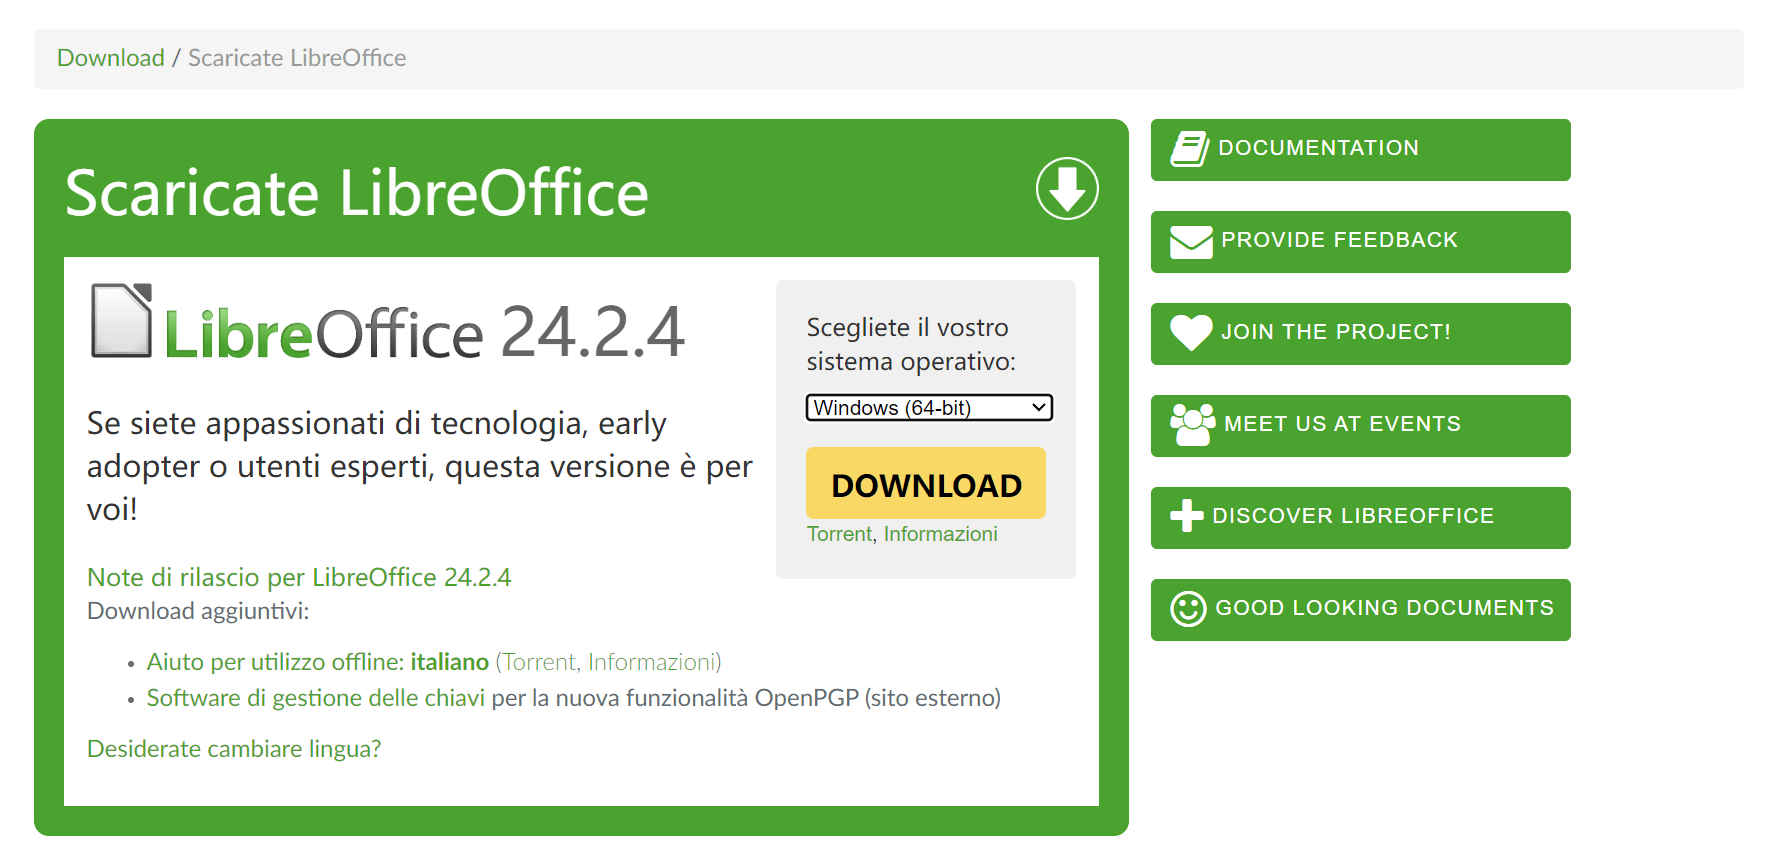Open Note di rilascio per LibreOffice 24.2.4
1781x846 pixels.
299,577
